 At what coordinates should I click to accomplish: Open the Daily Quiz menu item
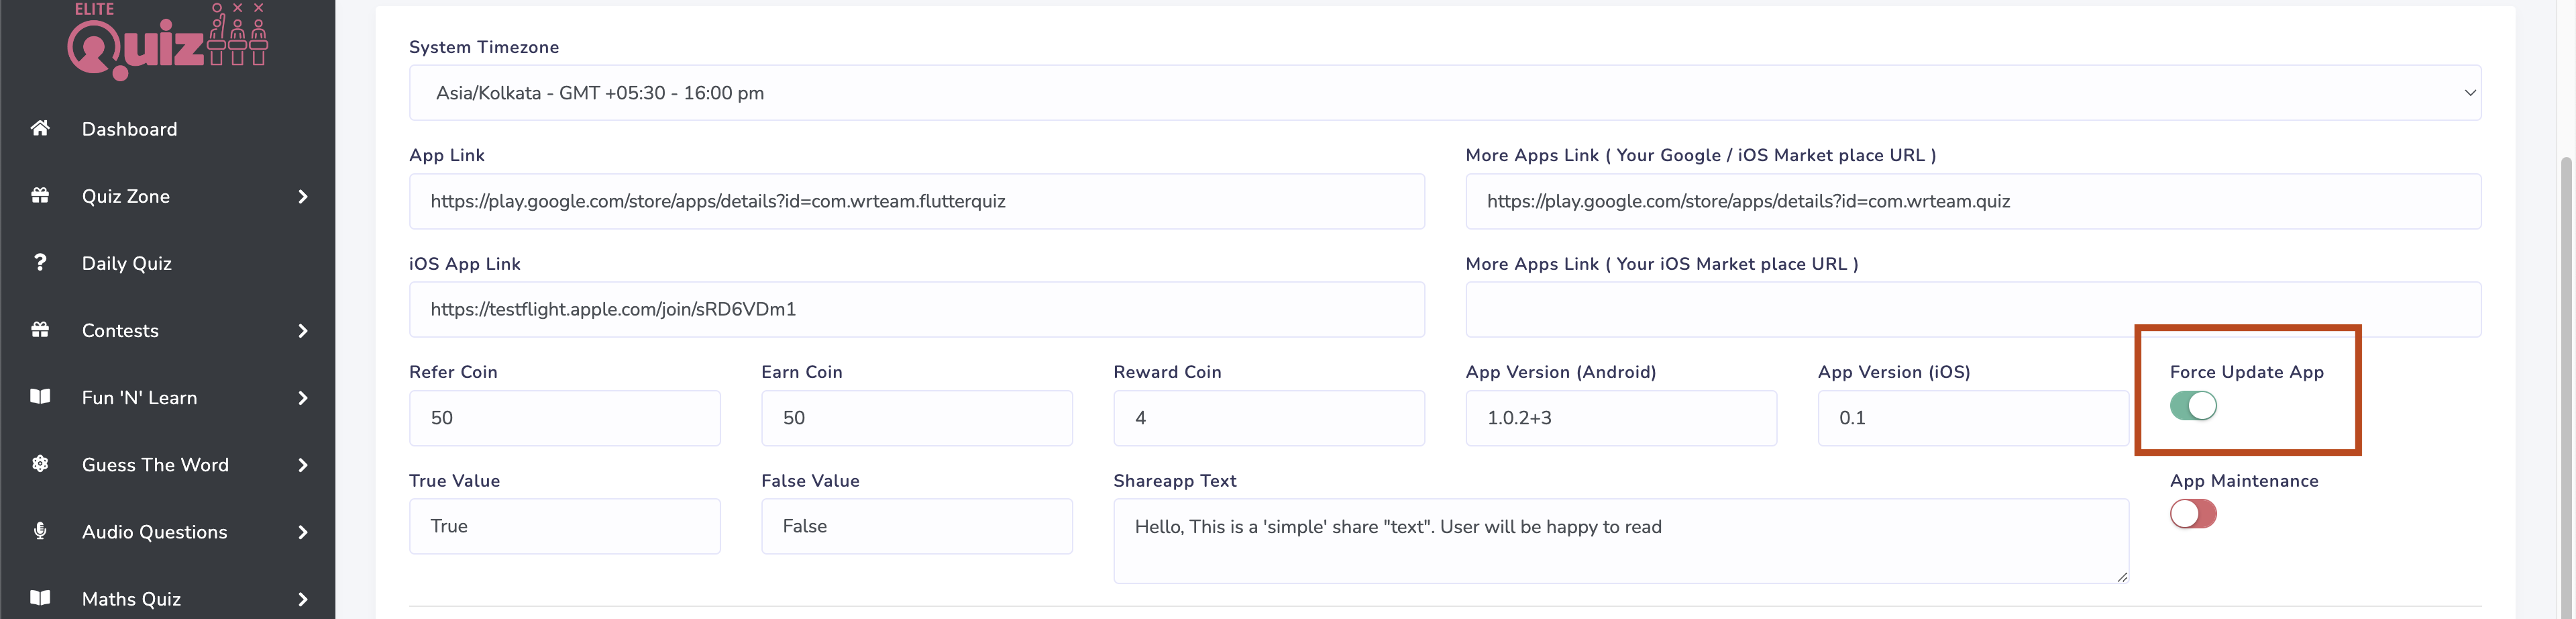(127, 263)
